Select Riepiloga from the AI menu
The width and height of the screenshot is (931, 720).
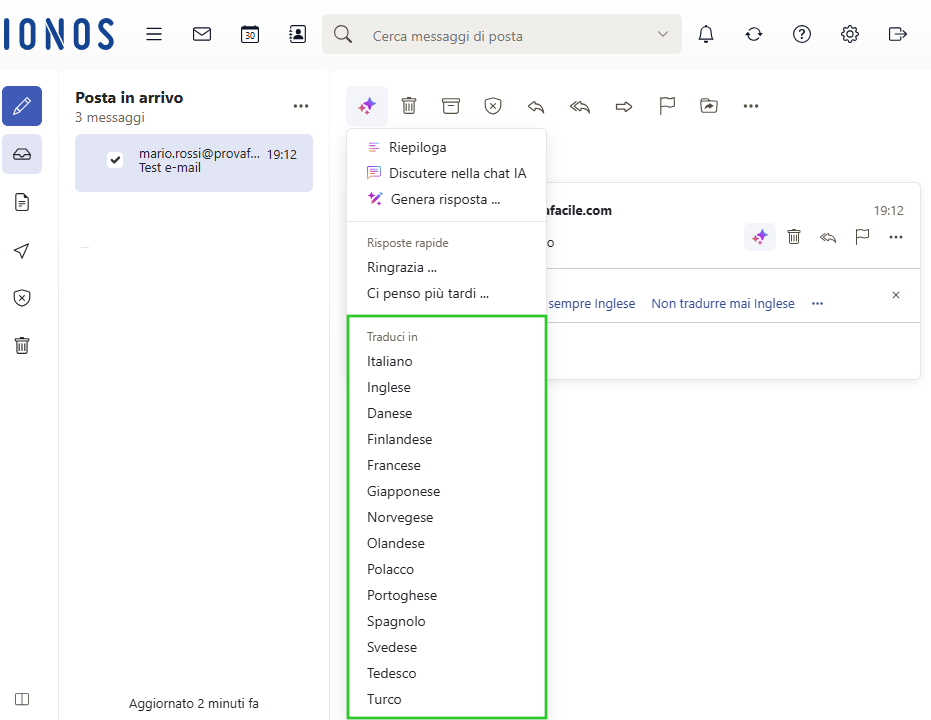(x=417, y=147)
